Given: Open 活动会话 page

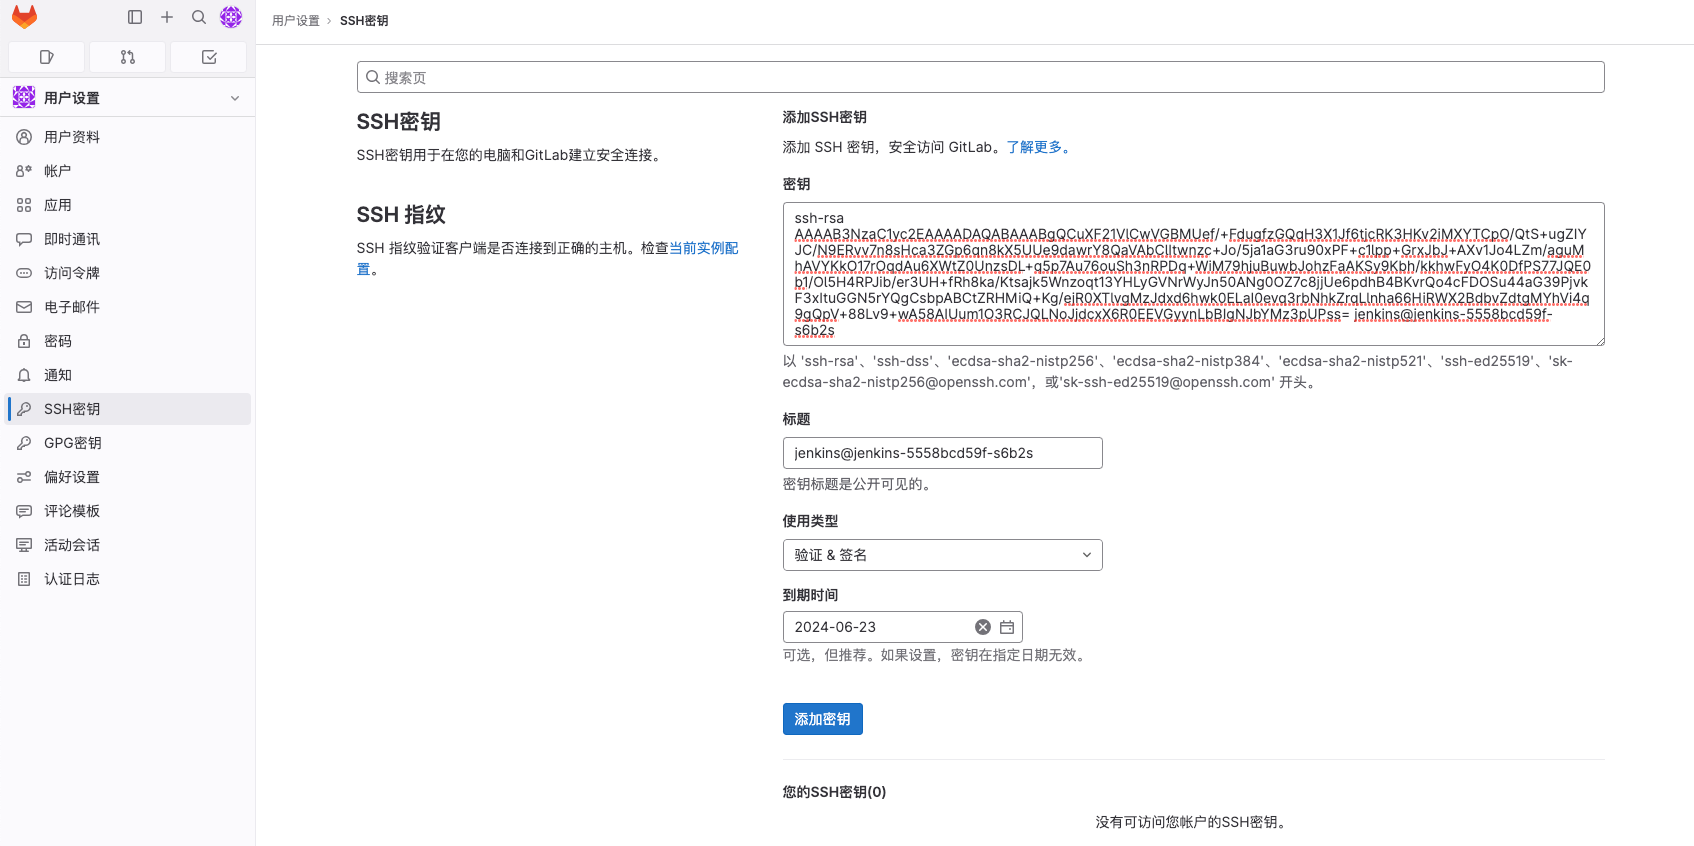Looking at the screenshot, I should click(128, 545).
